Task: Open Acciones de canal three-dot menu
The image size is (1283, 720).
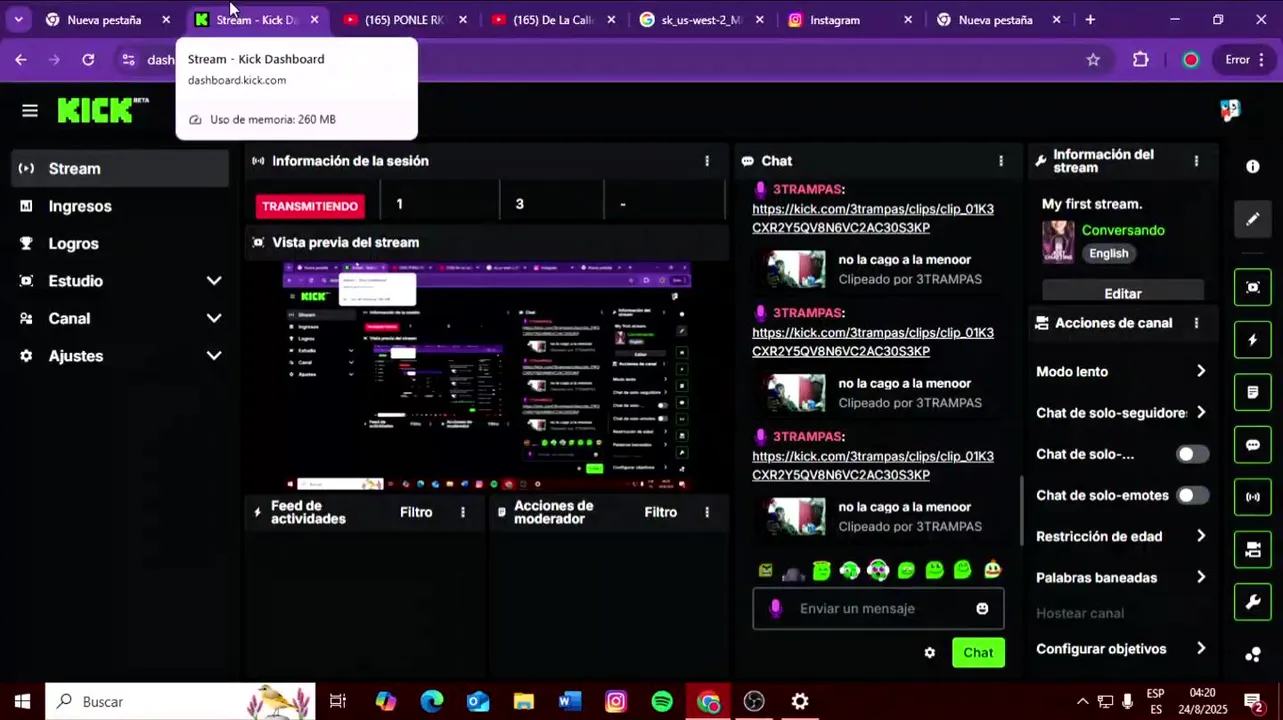Action: [x=1196, y=323]
